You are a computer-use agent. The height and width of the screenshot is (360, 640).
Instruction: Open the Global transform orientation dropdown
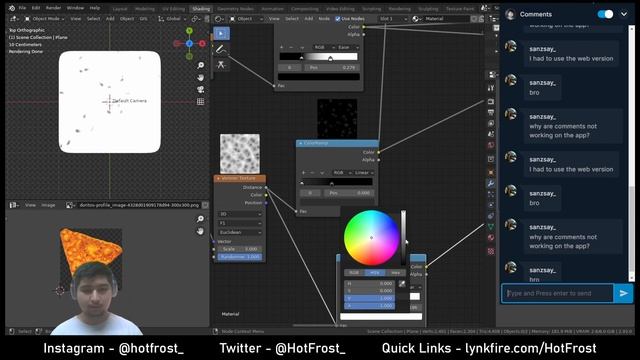coord(172,19)
